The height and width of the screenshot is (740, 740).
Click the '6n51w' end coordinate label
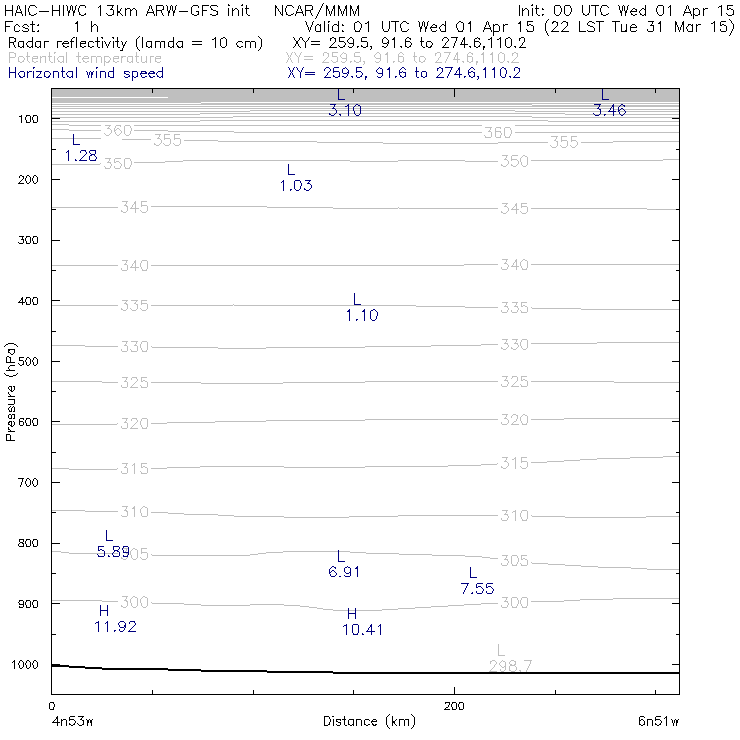point(658,722)
